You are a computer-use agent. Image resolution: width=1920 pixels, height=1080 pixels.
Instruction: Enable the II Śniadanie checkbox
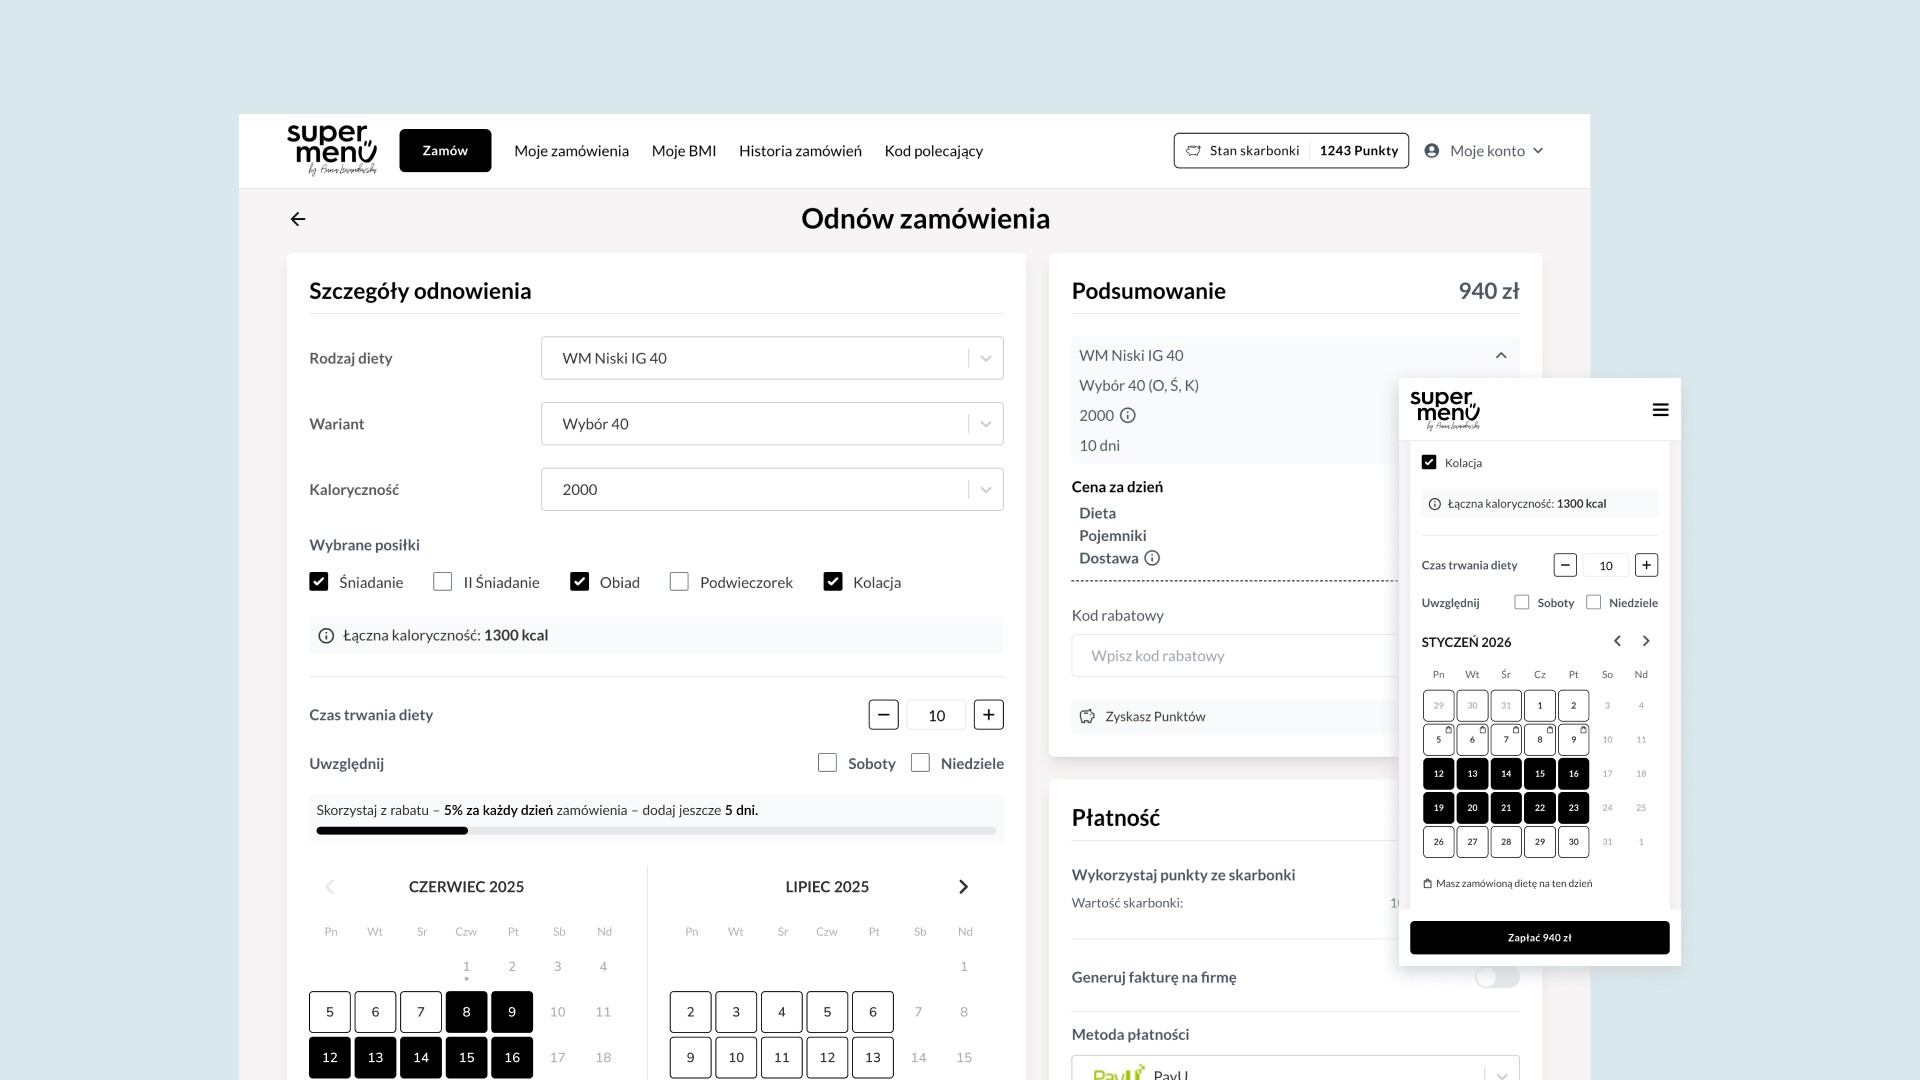click(442, 582)
